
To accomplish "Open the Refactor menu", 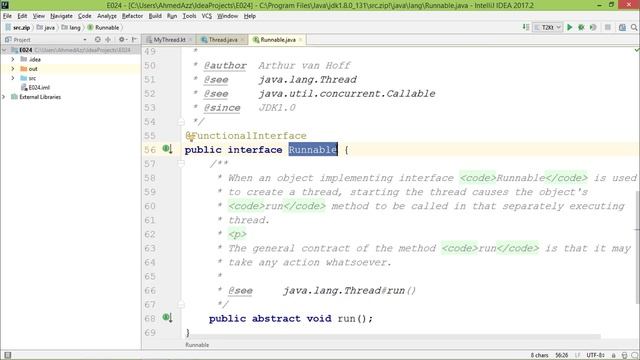I will 132,16.
